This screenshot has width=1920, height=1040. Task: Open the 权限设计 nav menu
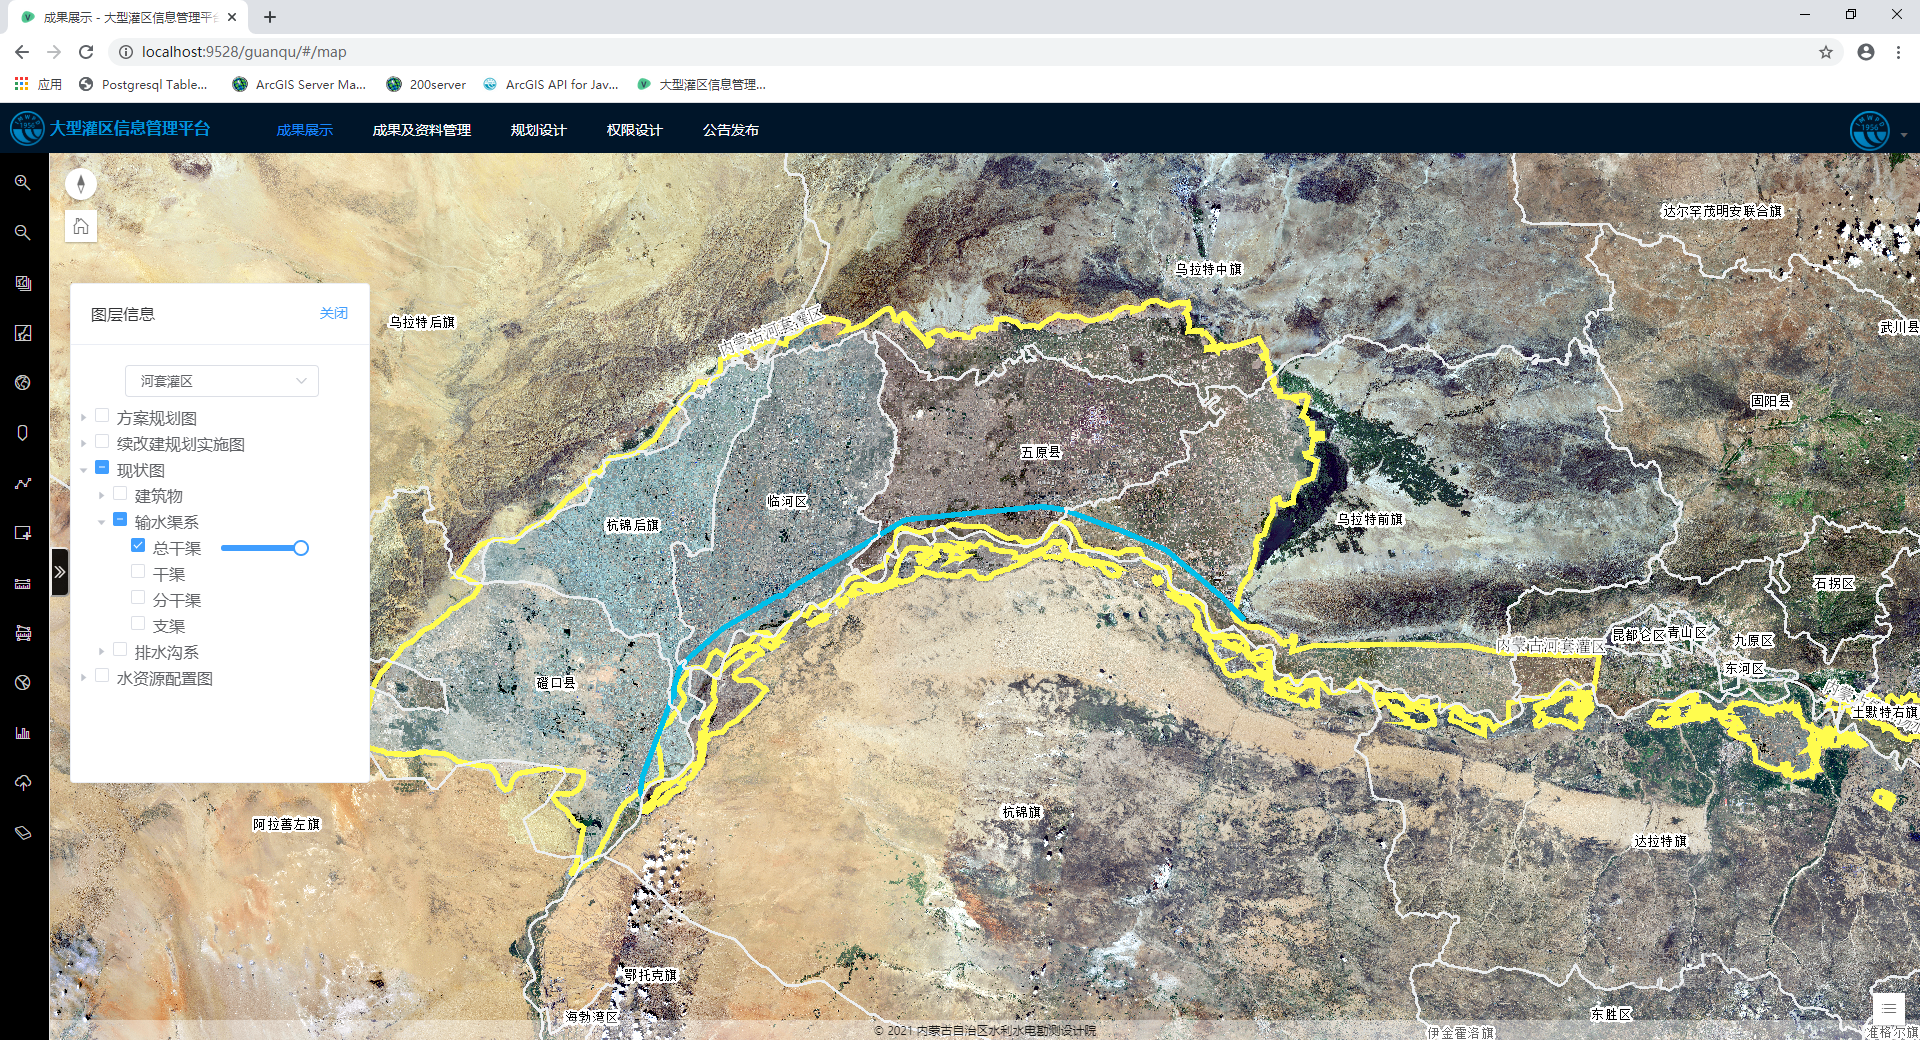[x=634, y=130]
